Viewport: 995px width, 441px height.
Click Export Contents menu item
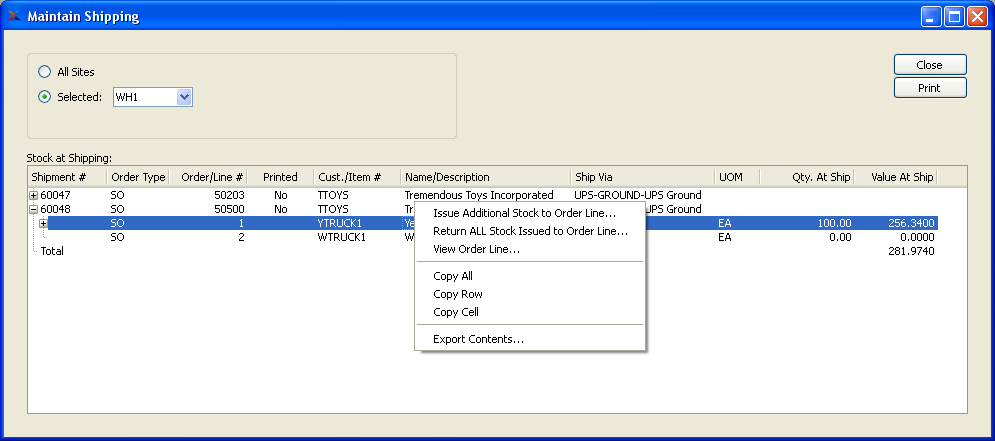[478, 339]
